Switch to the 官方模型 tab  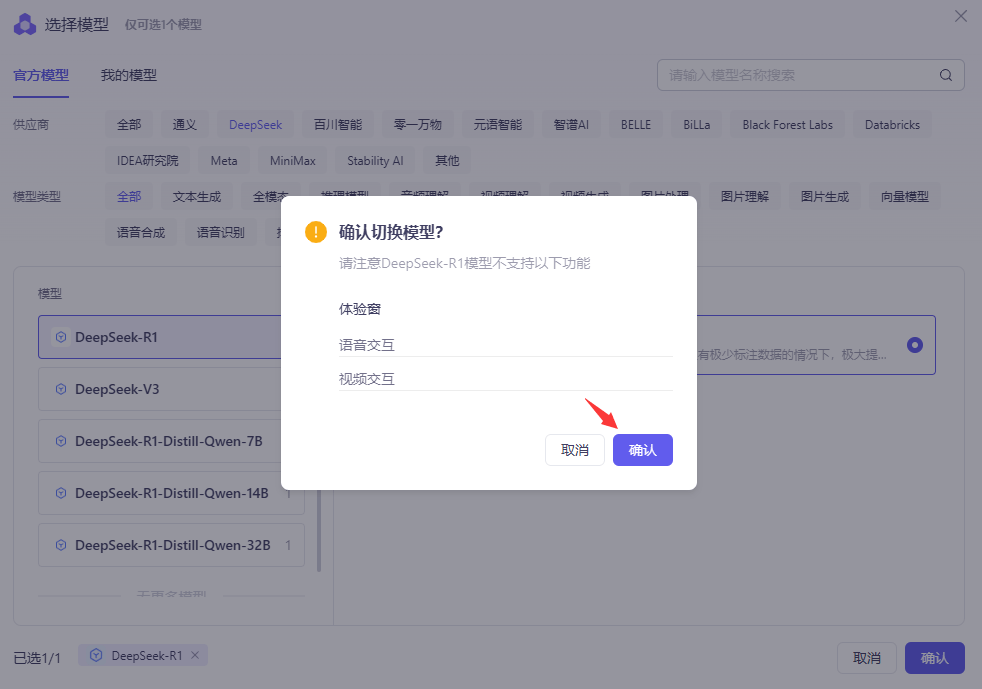tap(41, 75)
